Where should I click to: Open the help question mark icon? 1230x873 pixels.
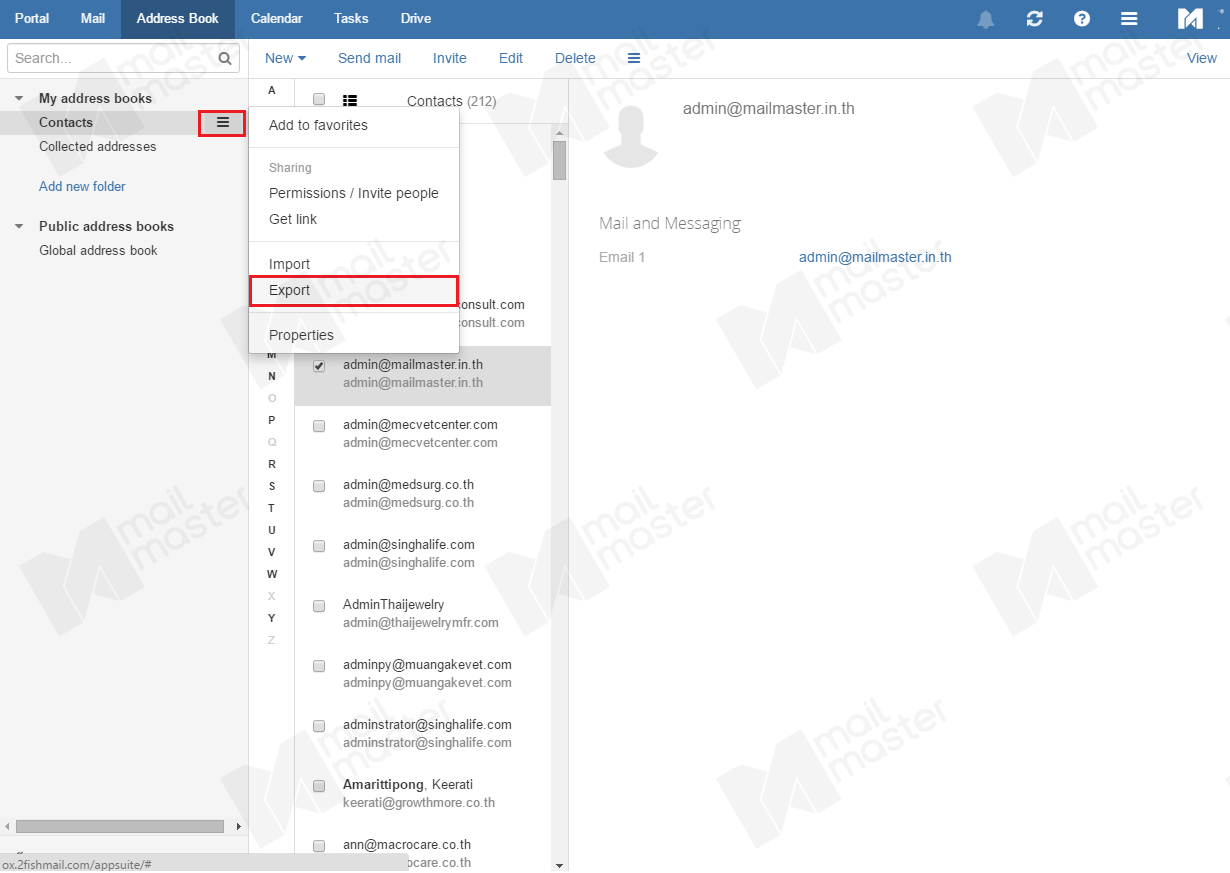coord(1082,19)
